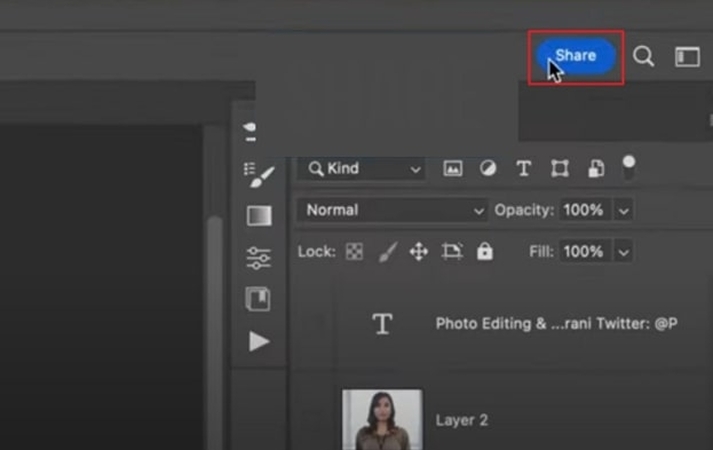Toggle lock transparent pixels

click(x=354, y=251)
